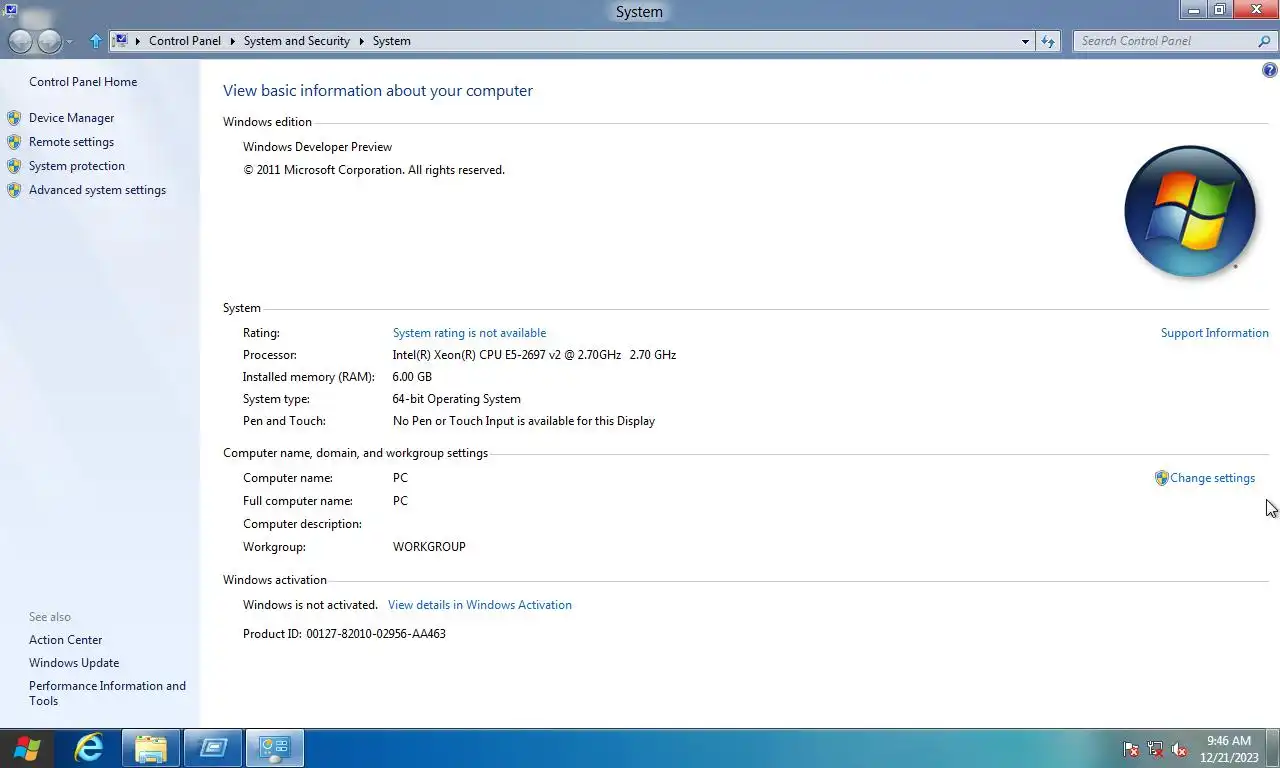Click the network status tray icon
Screen dimensions: 1280x768
coord(1155,749)
